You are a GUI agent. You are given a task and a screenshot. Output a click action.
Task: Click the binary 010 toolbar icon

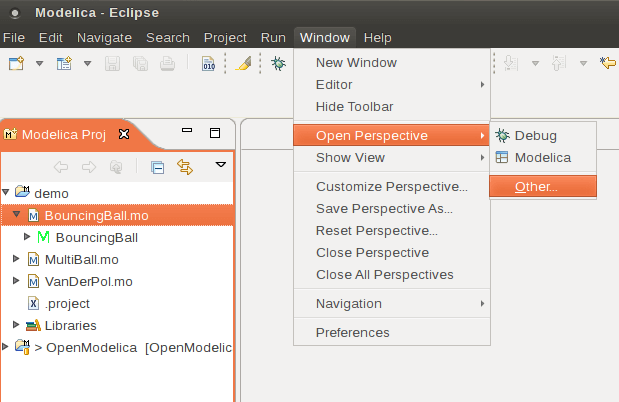[209, 63]
